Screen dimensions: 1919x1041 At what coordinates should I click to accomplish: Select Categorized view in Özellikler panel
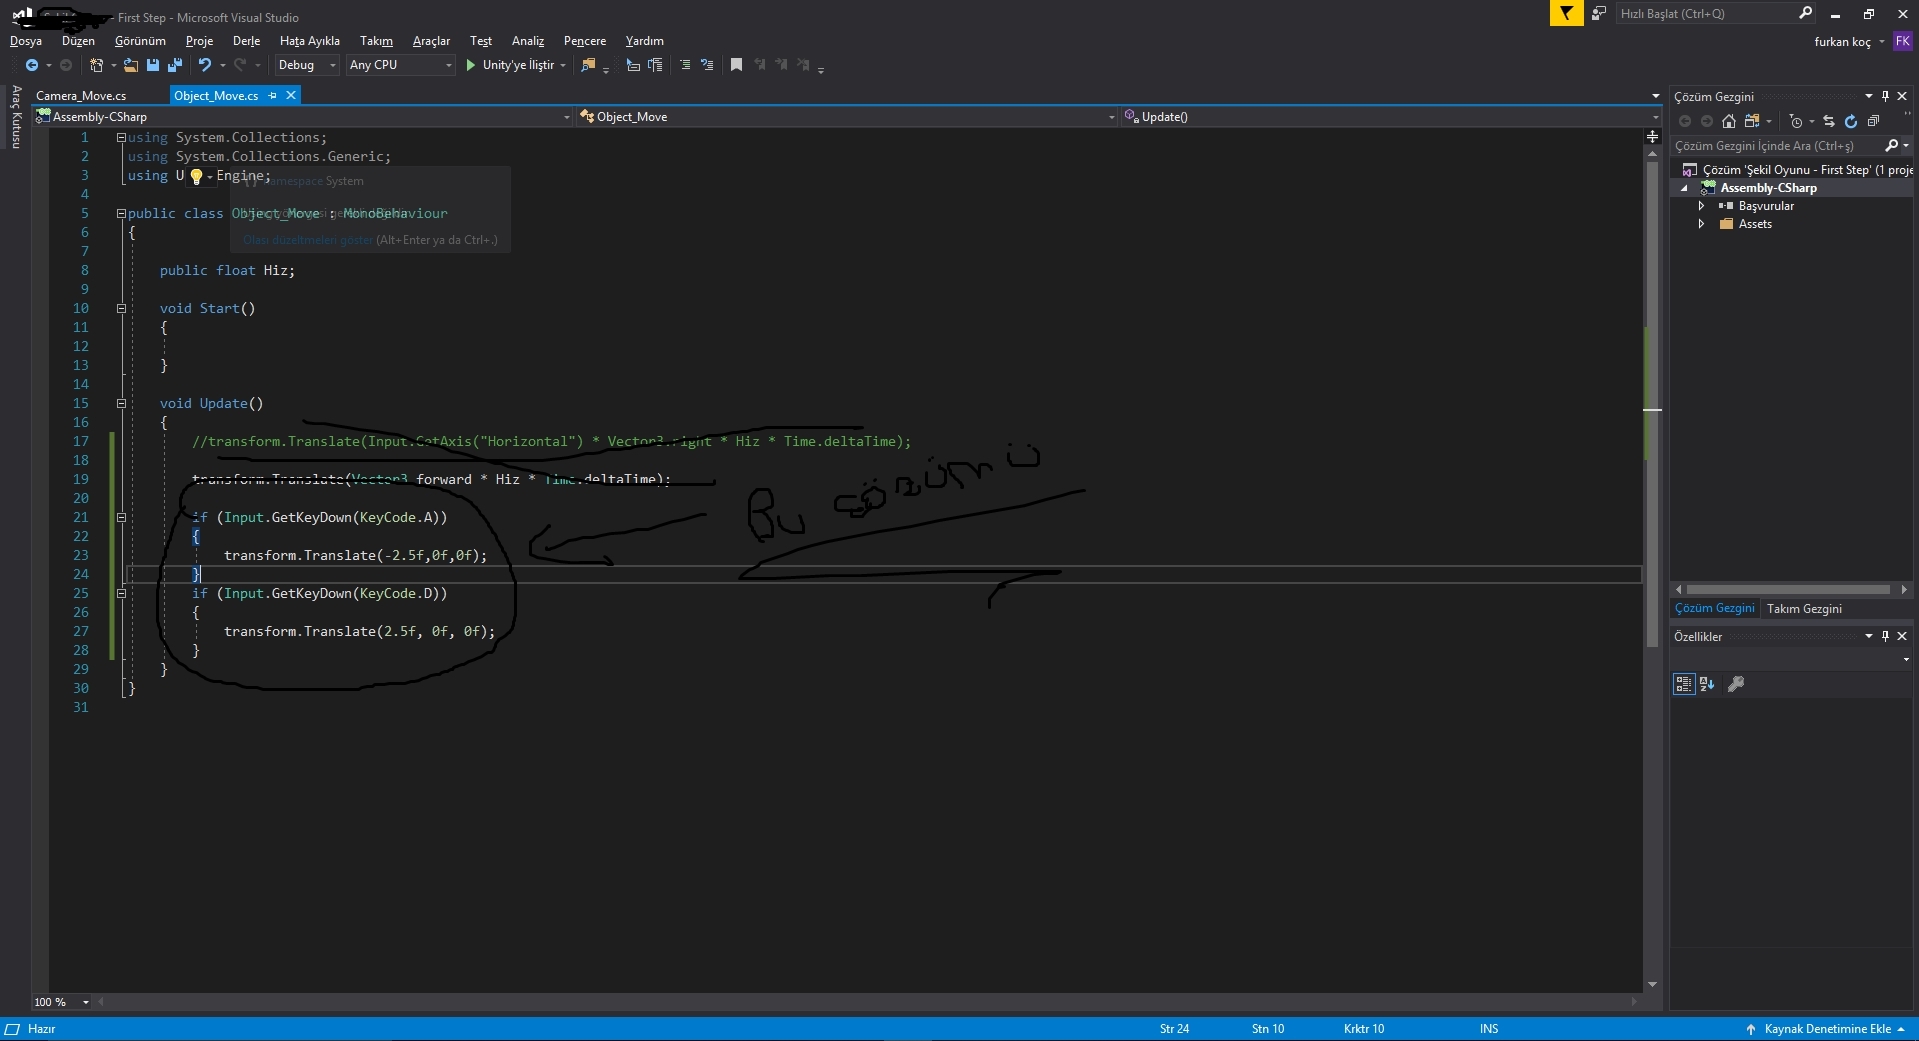(x=1684, y=684)
